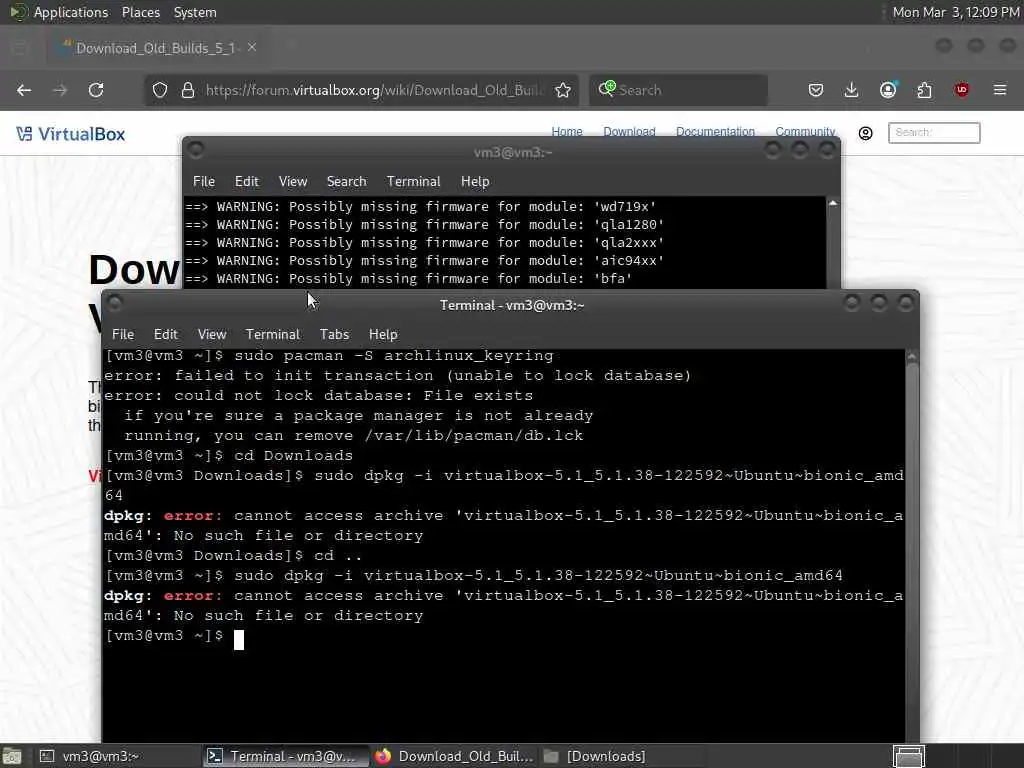Click the 'wd719x' warning line

(x=421, y=206)
